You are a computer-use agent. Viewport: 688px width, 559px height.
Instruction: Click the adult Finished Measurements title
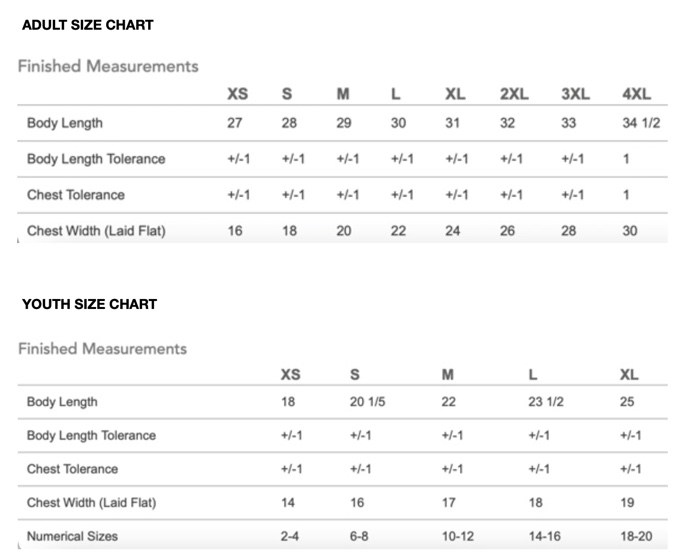pos(108,66)
